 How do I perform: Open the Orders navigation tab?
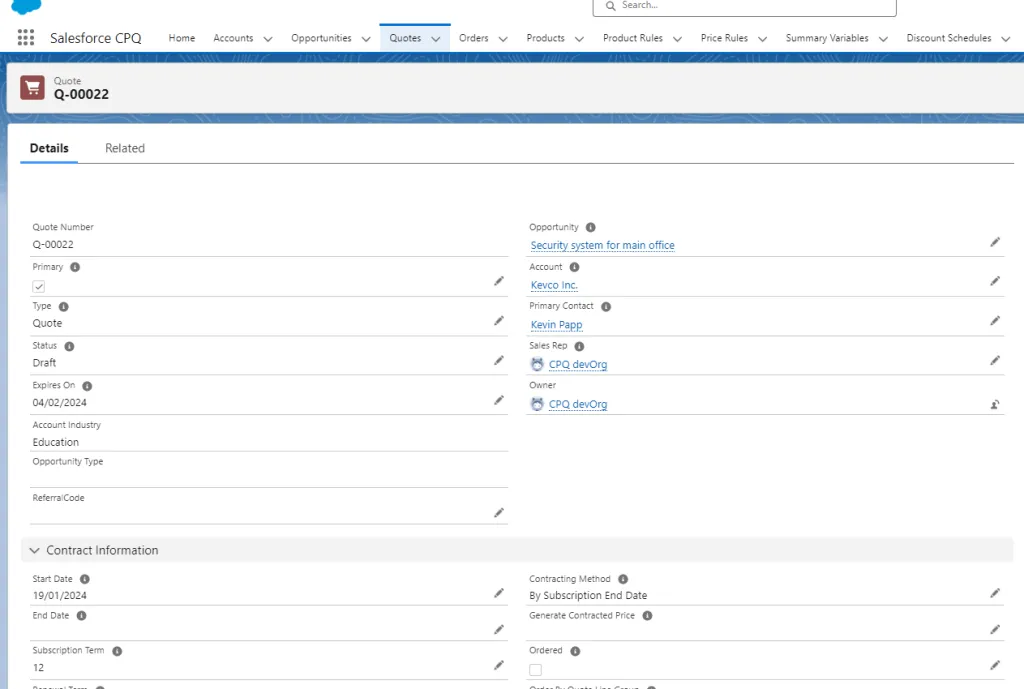(x=473, y=38)
